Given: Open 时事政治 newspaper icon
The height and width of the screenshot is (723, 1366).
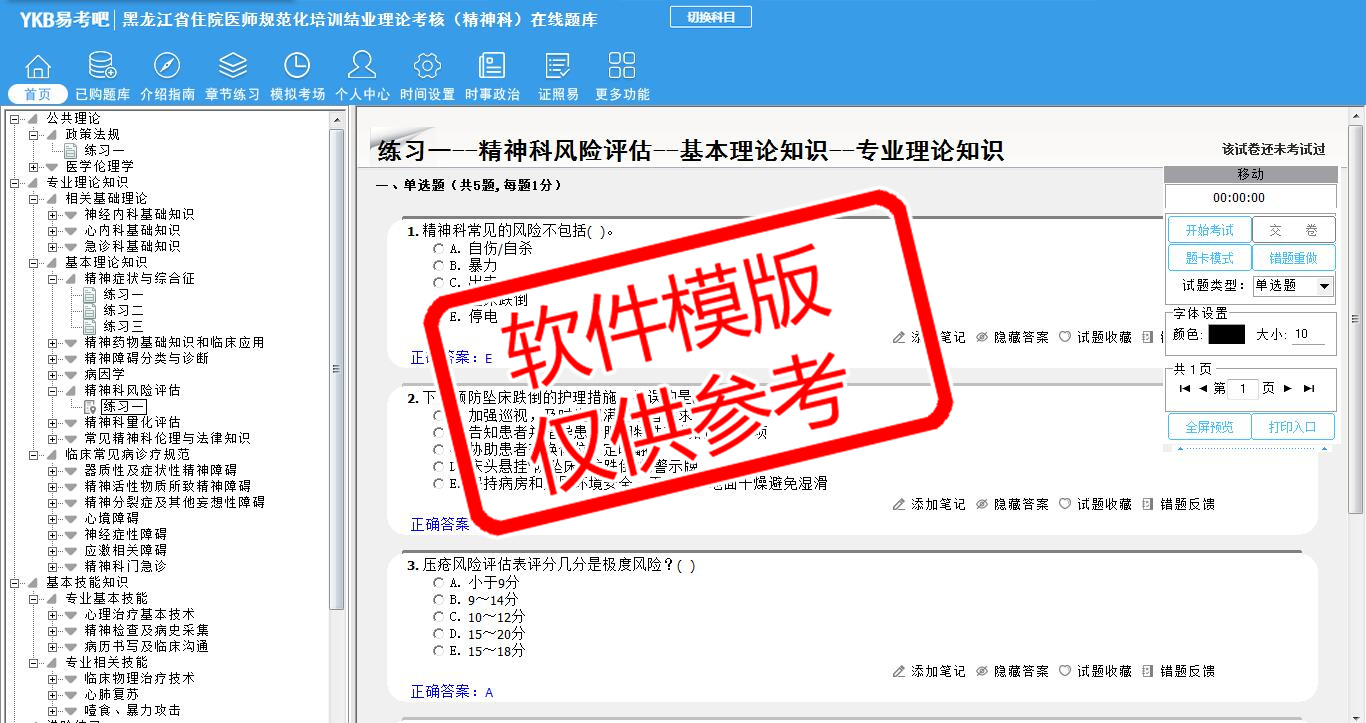Looking at the screenshot, I should [x=492, y=66].
